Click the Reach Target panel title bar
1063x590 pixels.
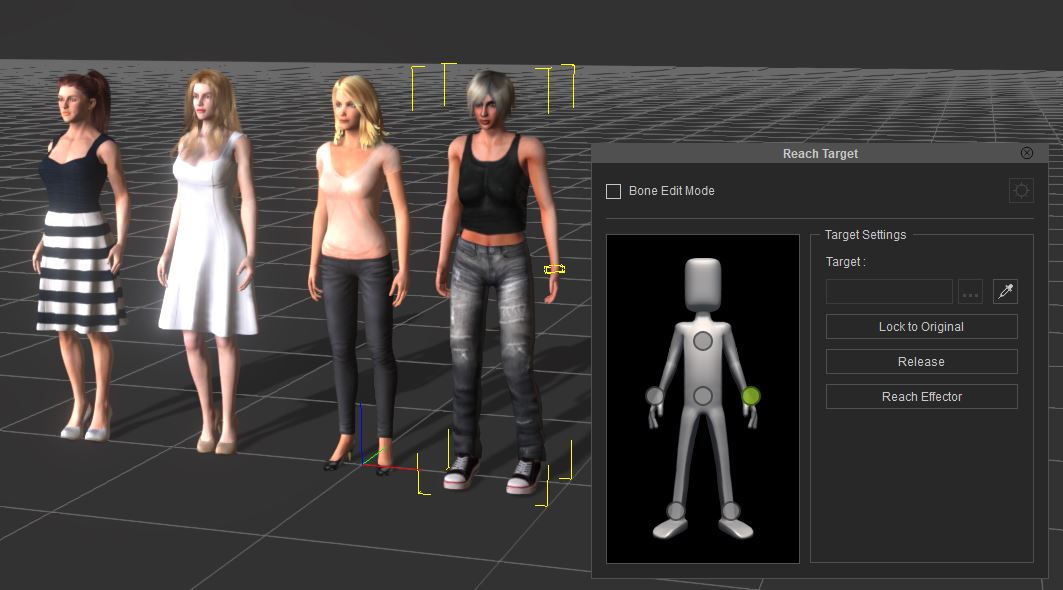click(820, 154)
